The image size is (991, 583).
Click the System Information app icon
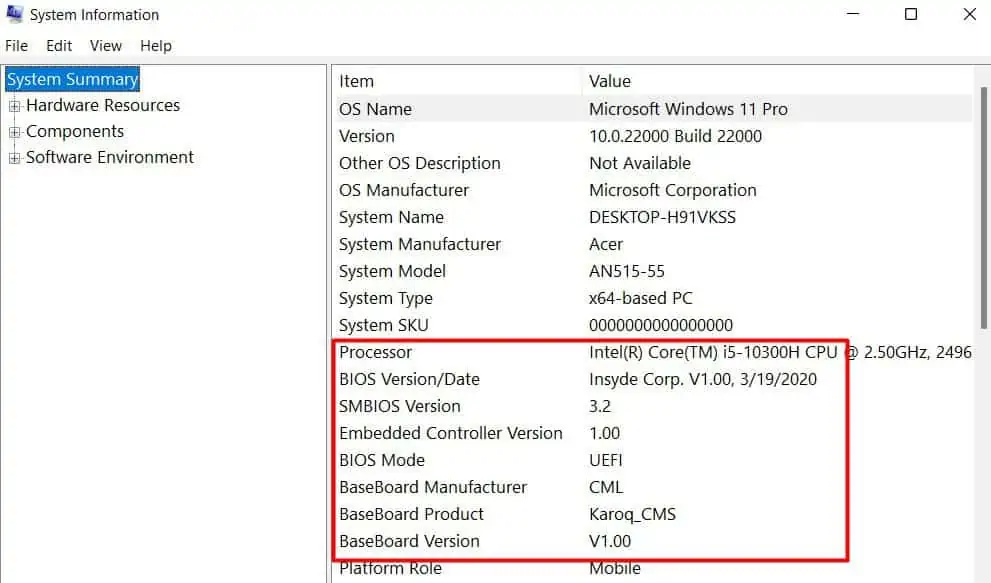15,13
